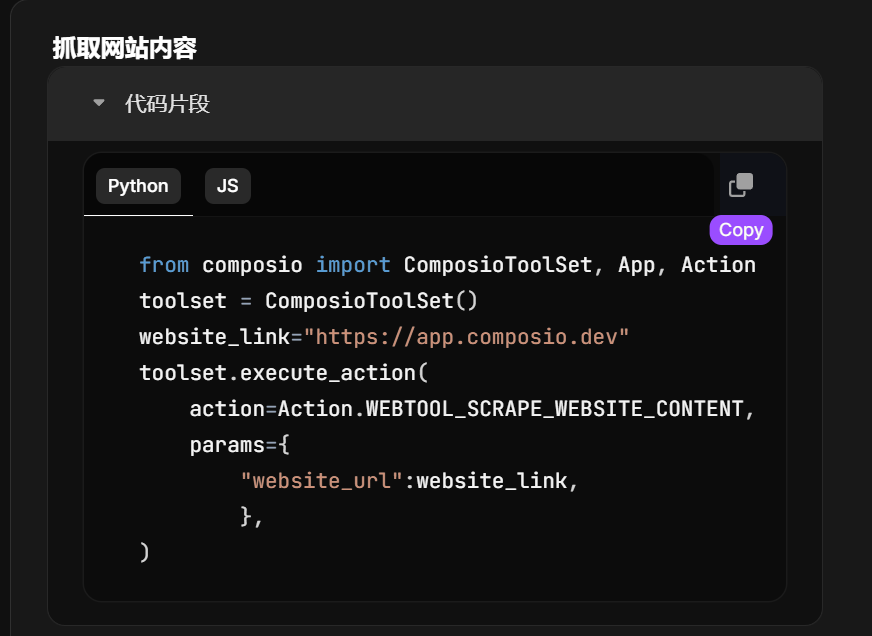
Task: Select the Python tab
Action: pos(137,185)
